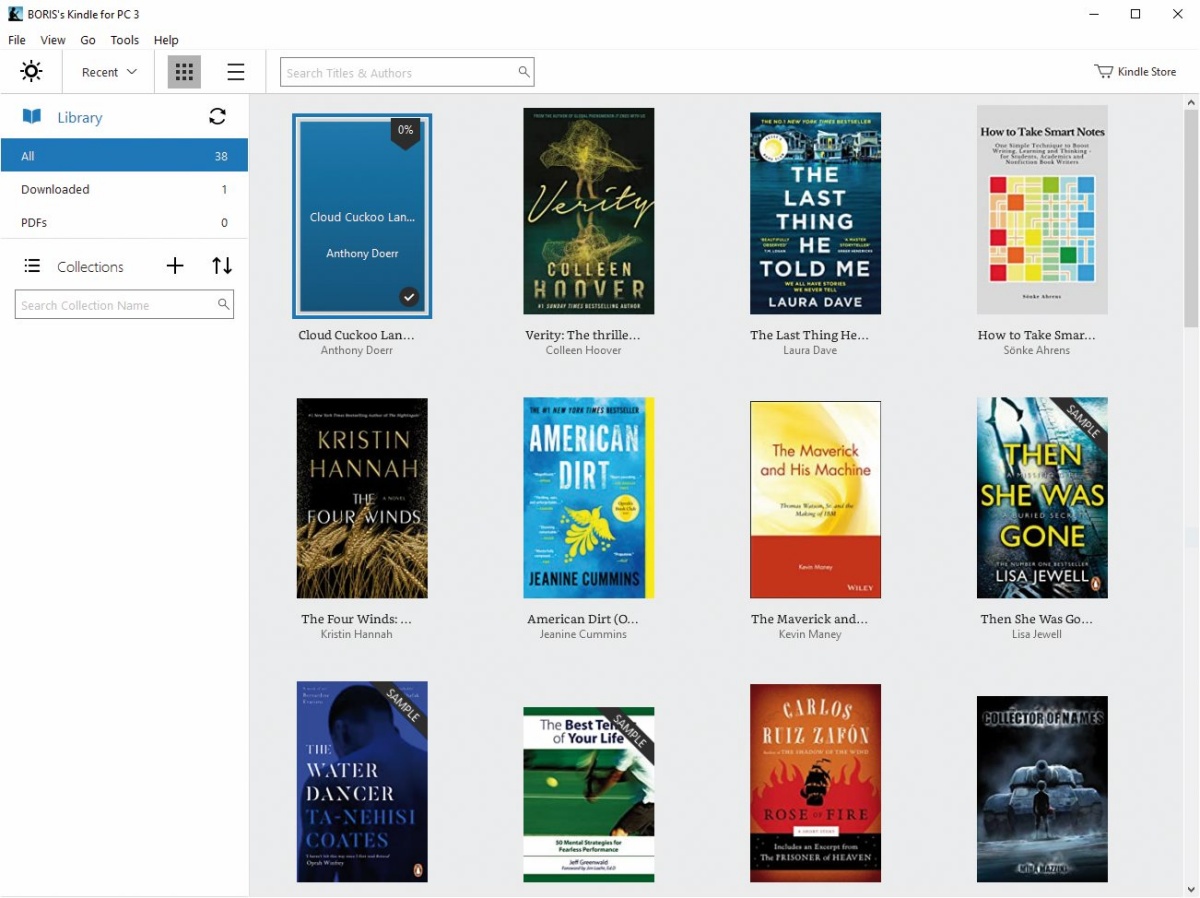Click the scrollbar up arrow
The width and height of the screenshot is (1200, 898).
1191,102
